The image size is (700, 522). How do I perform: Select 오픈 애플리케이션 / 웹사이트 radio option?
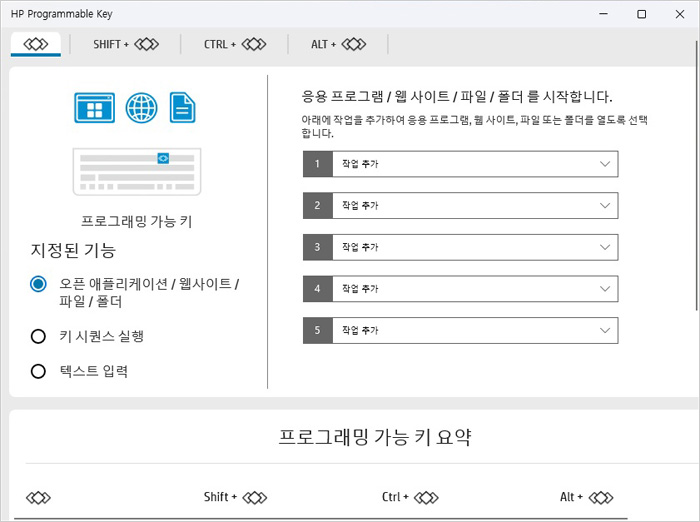click(x=38, y=284)
